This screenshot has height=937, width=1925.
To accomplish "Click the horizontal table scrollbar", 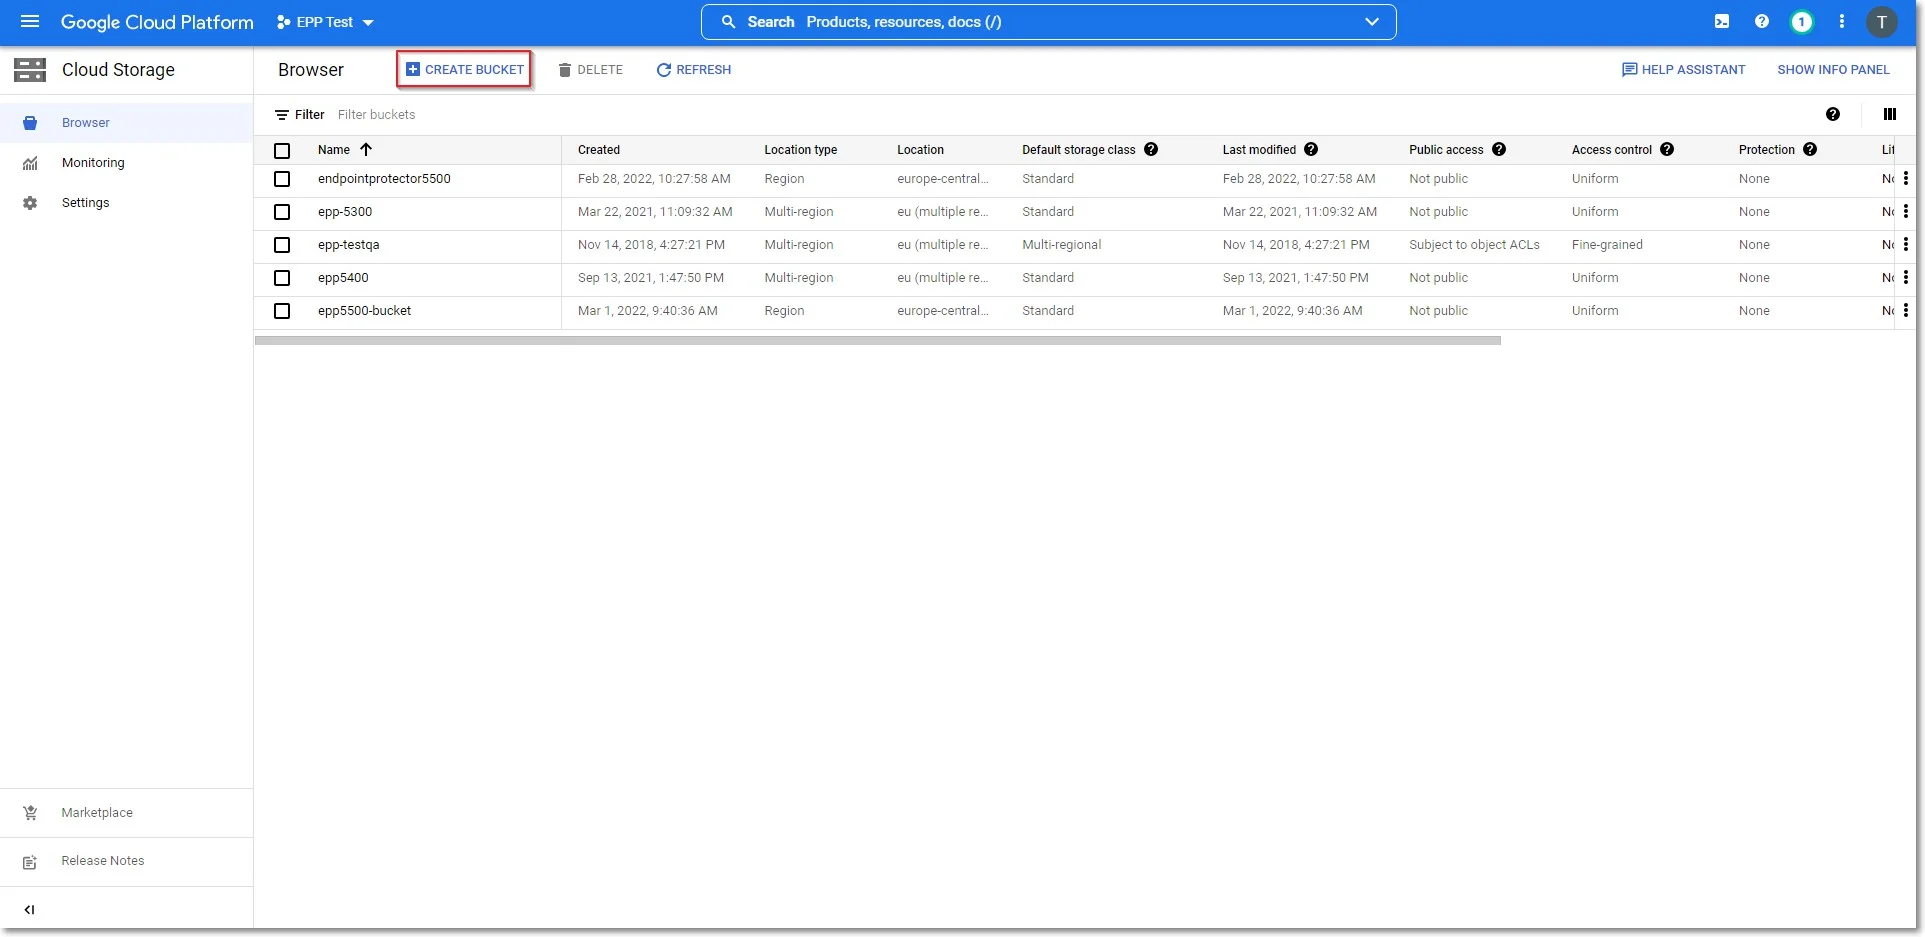I will tap(878, 340).
